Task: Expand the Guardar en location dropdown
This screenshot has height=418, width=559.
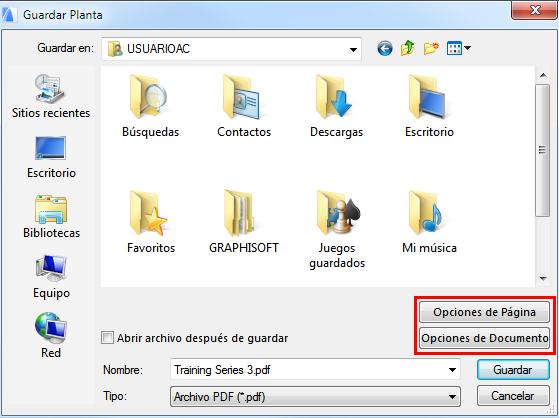Action: (353, 49)
